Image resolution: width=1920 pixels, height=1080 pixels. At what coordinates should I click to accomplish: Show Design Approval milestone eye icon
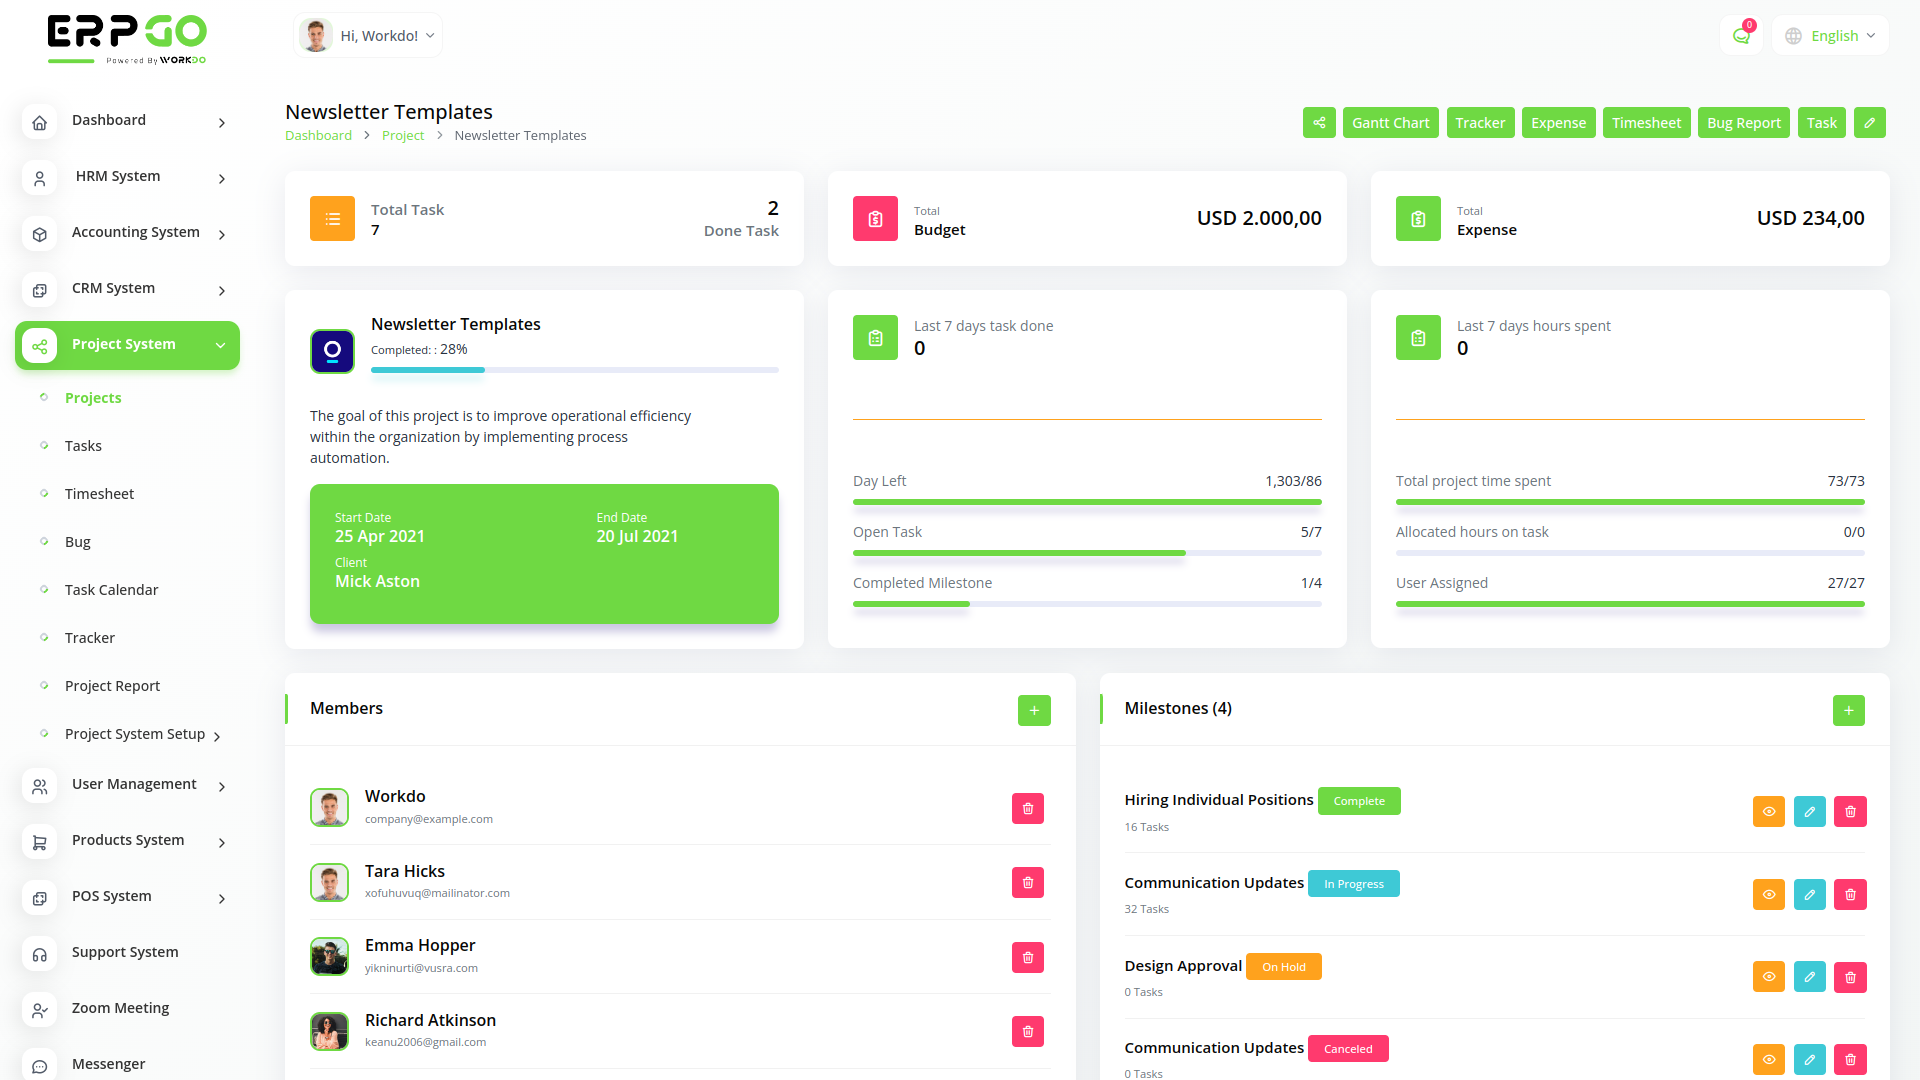coord(1768,977)
